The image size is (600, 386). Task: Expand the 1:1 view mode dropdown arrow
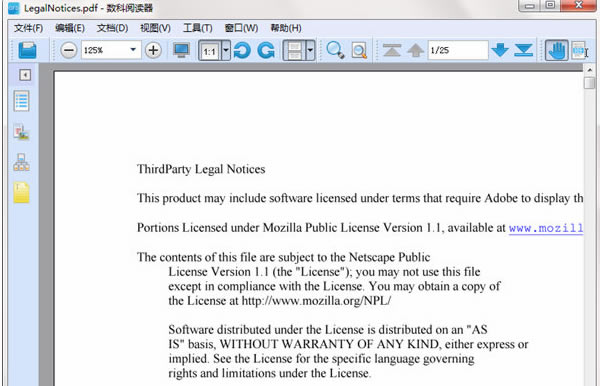pos(226,50)
